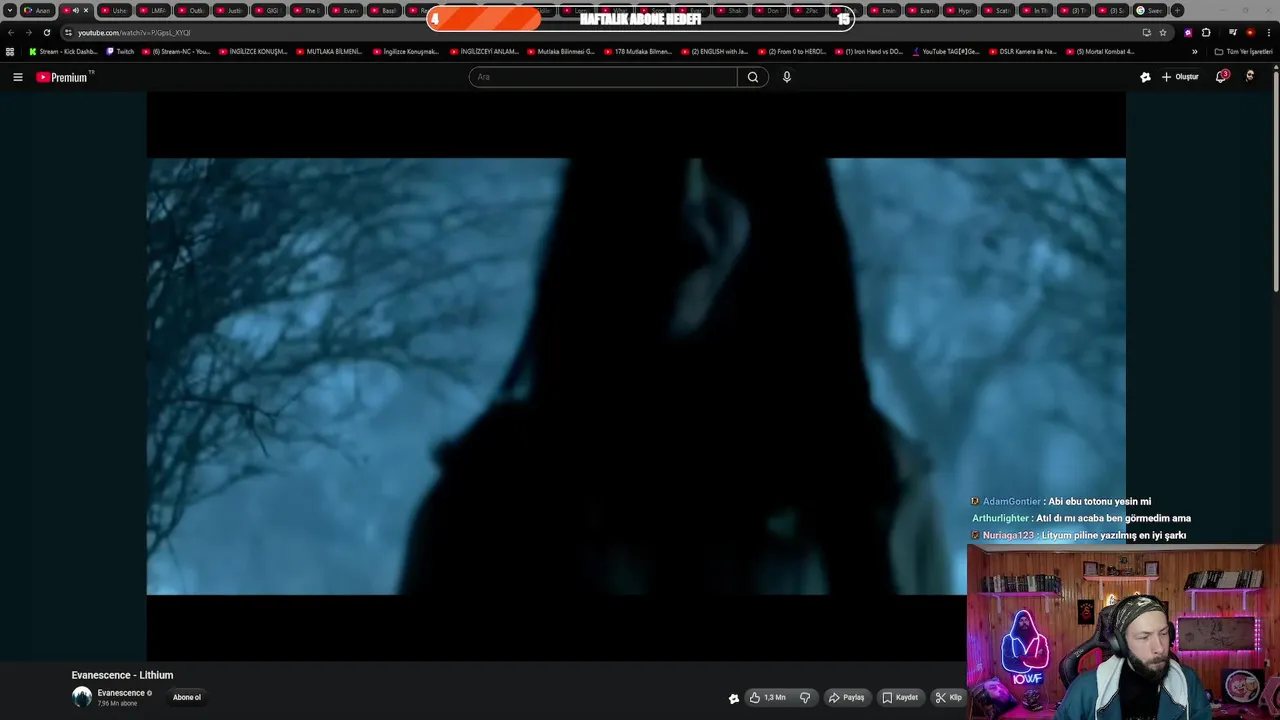Click the search magnifier button
1280x720 pixels.
click(753, 77)
